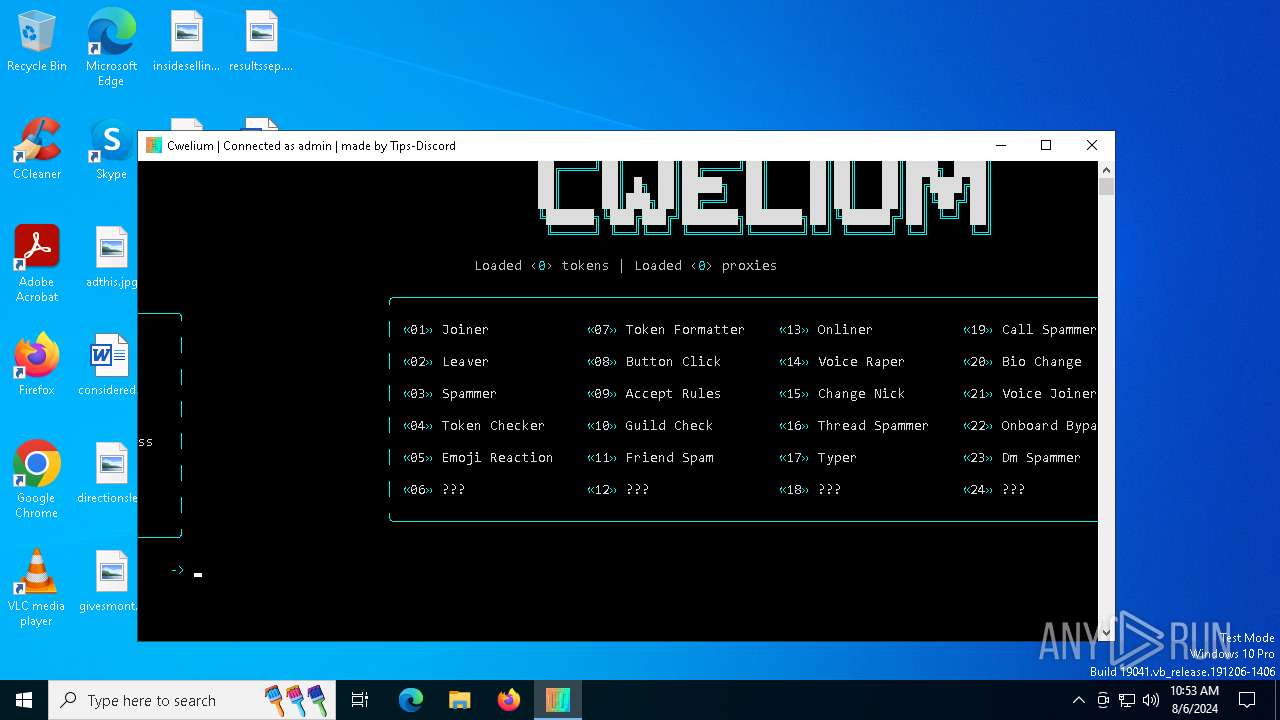Open CCleaner desktop shortcut
The width and height of the screenshot is (1280, 720).
pyautogui.click(x=37, y=150)
